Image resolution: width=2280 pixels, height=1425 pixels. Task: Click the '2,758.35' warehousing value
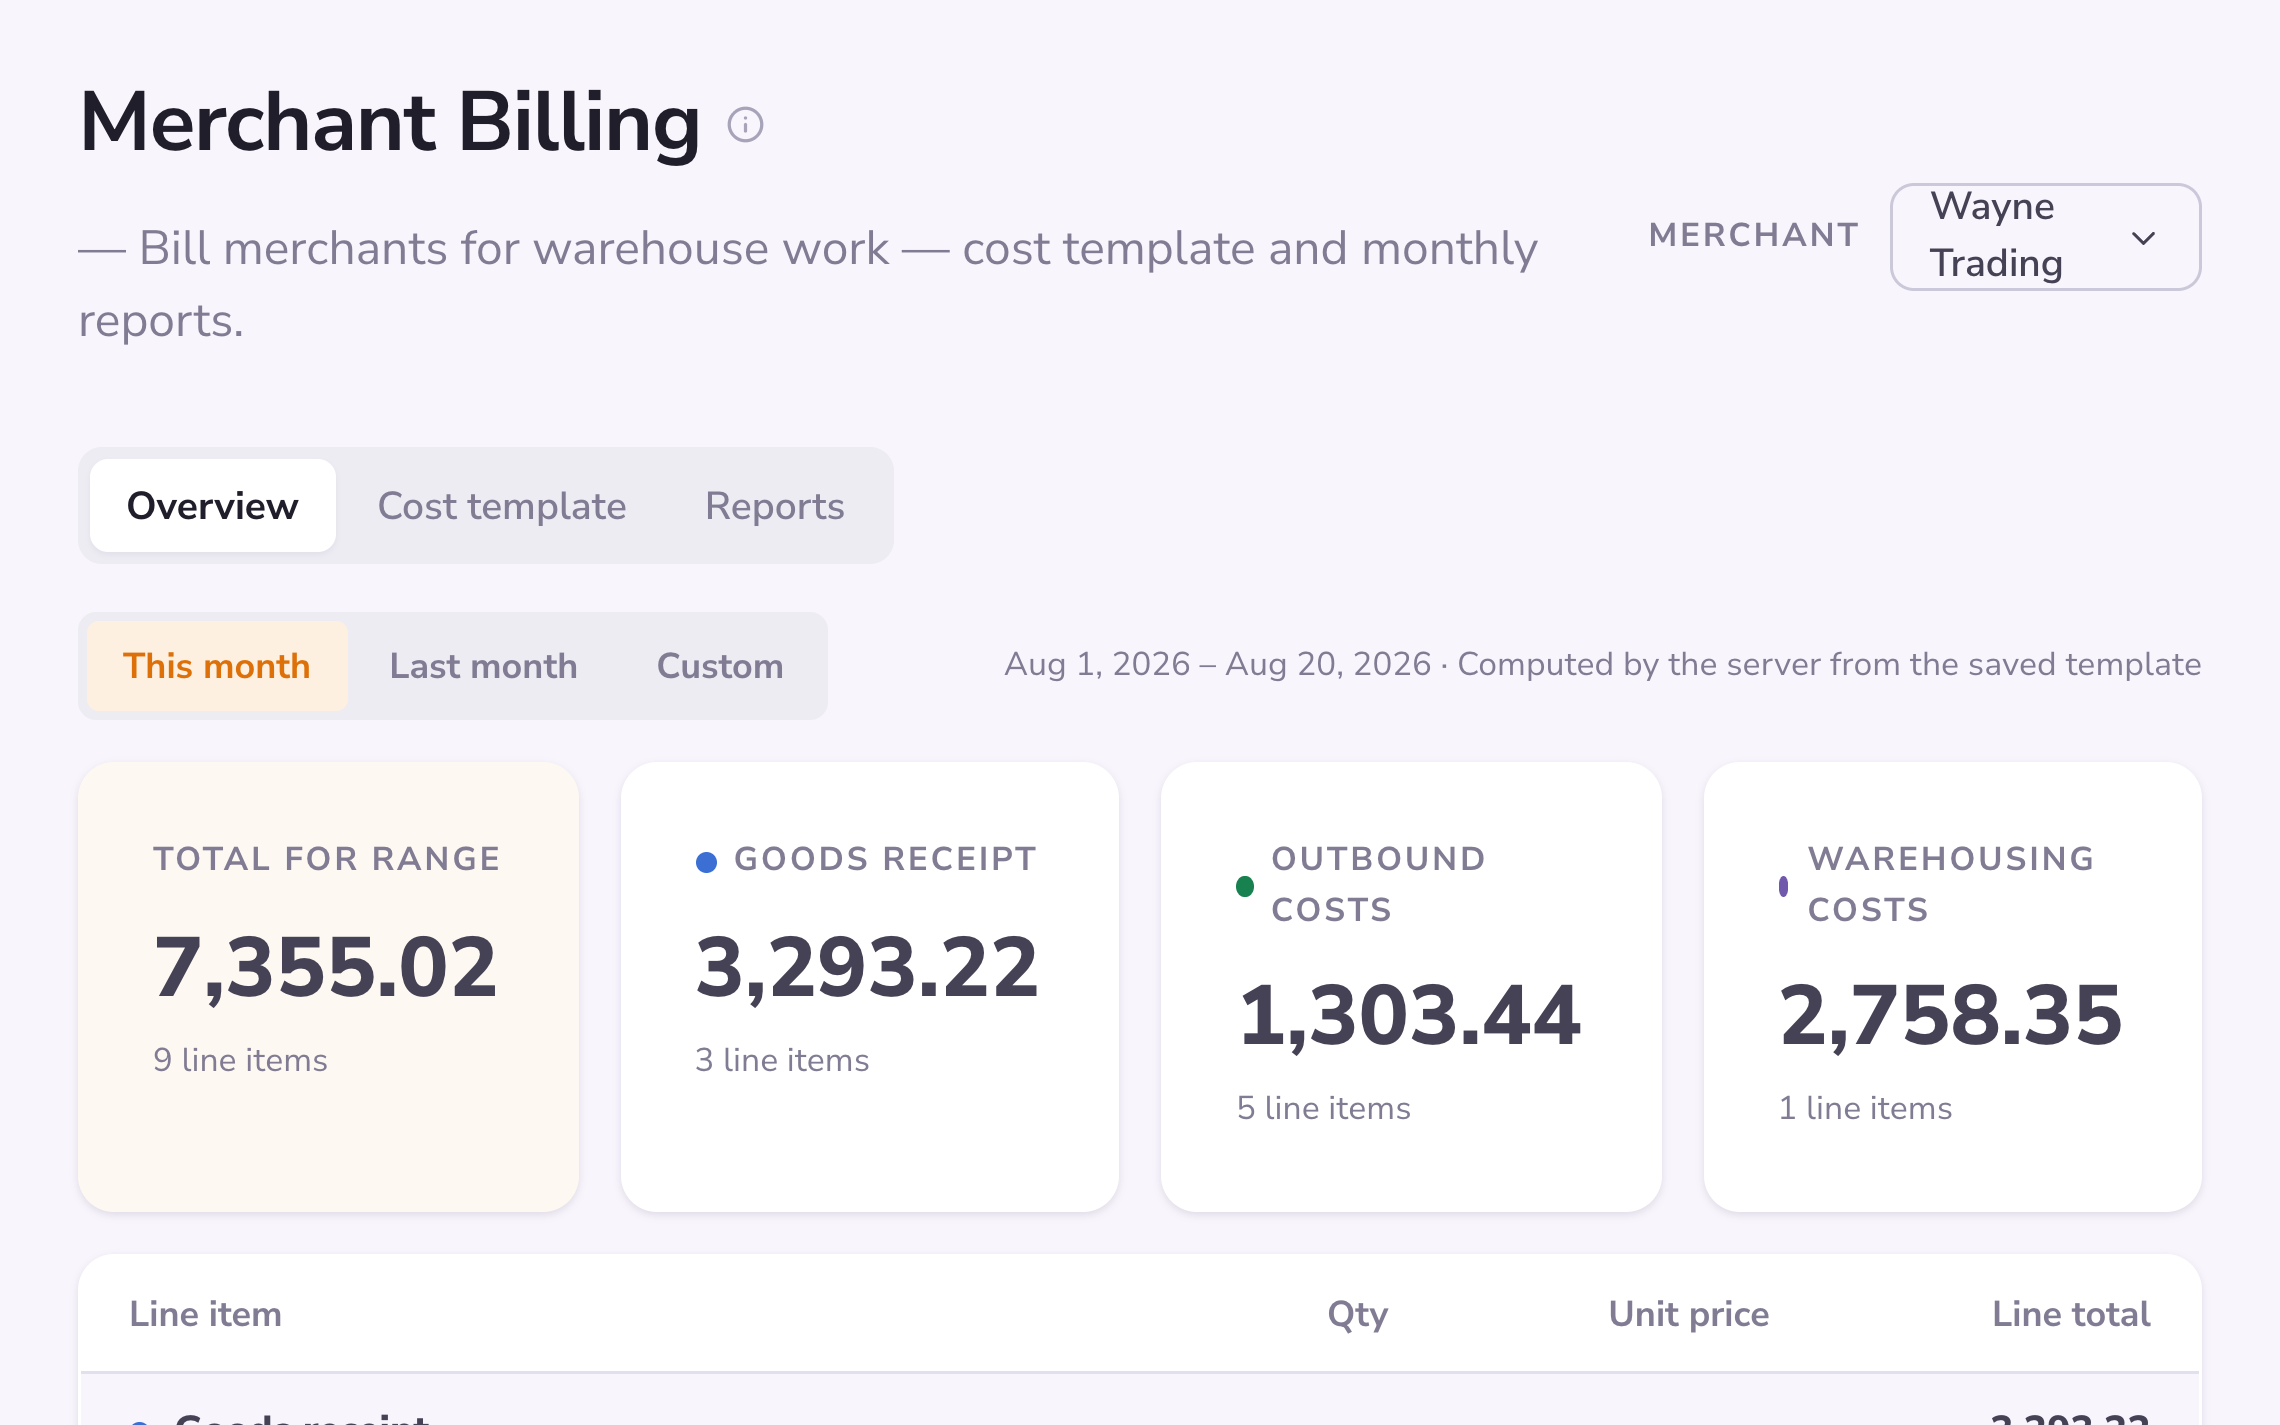1951,1015
